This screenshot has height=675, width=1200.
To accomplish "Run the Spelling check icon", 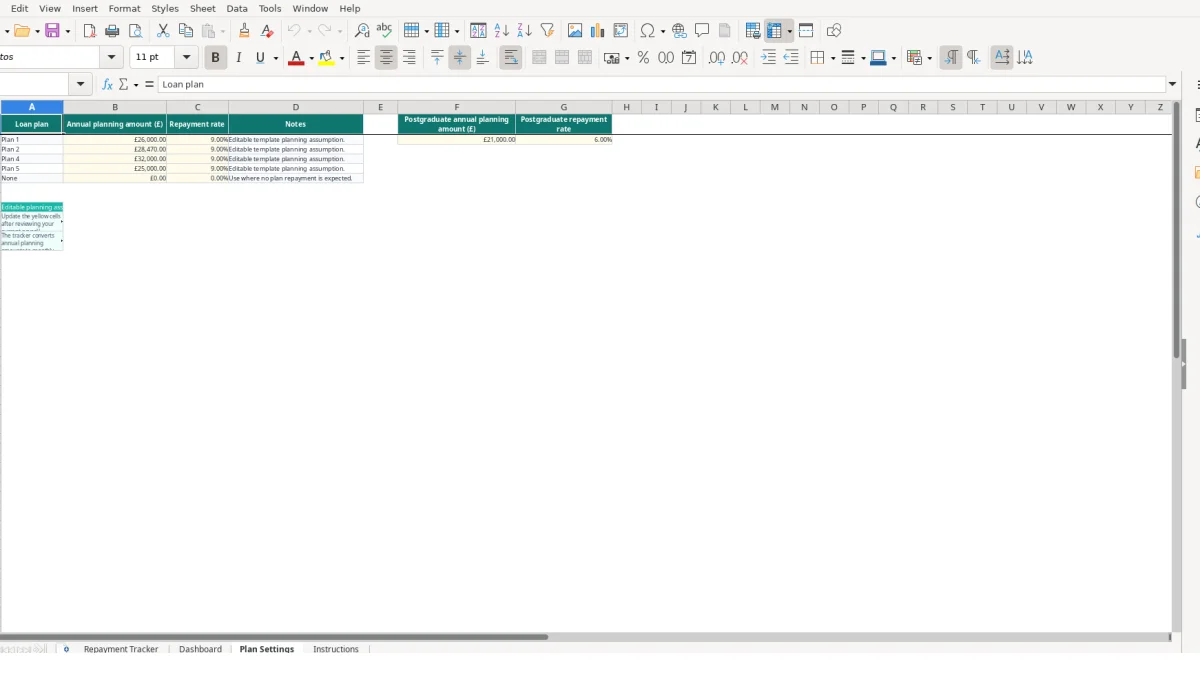I will click(x=384, y=31).
